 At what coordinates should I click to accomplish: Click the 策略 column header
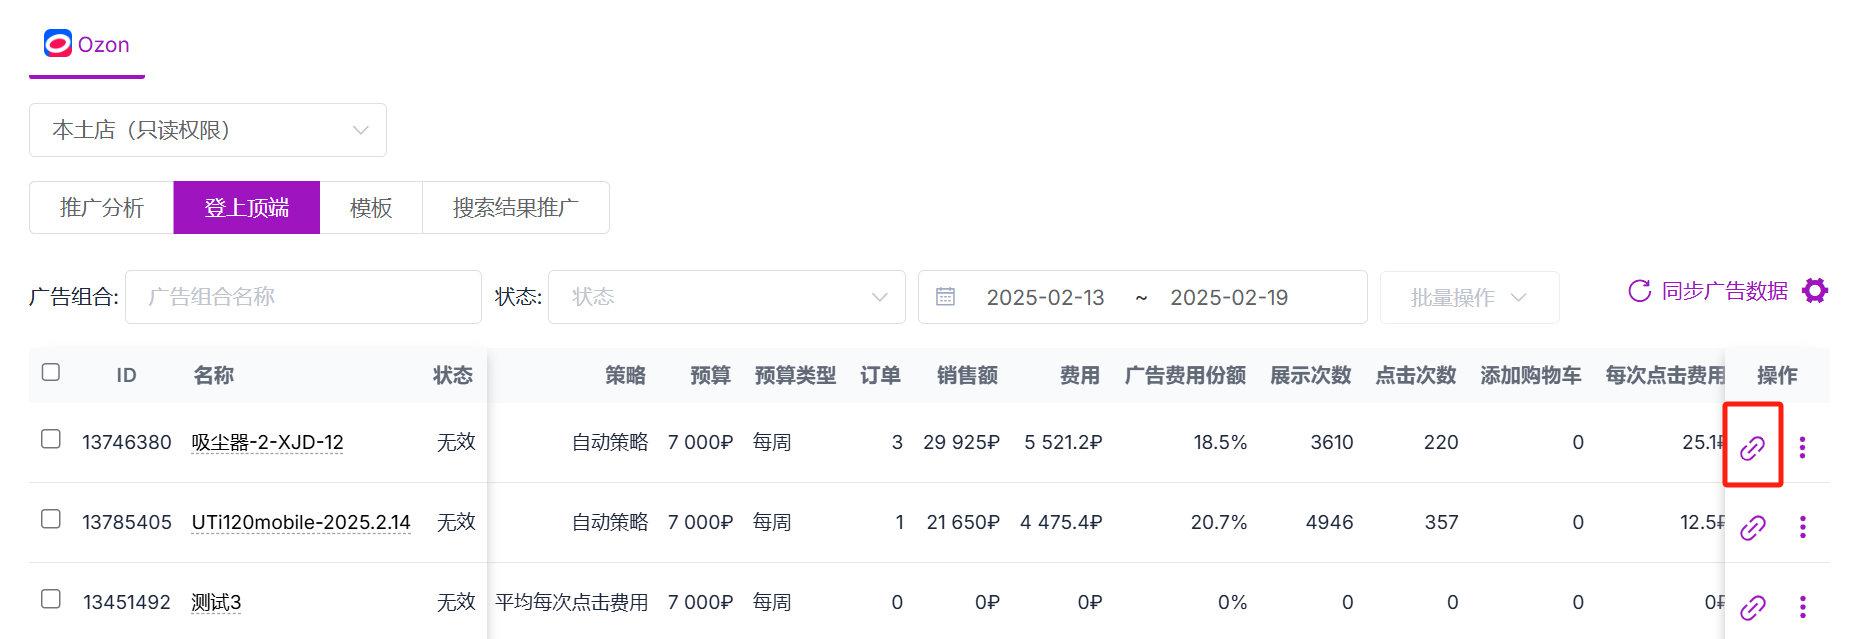coord(625,375)
